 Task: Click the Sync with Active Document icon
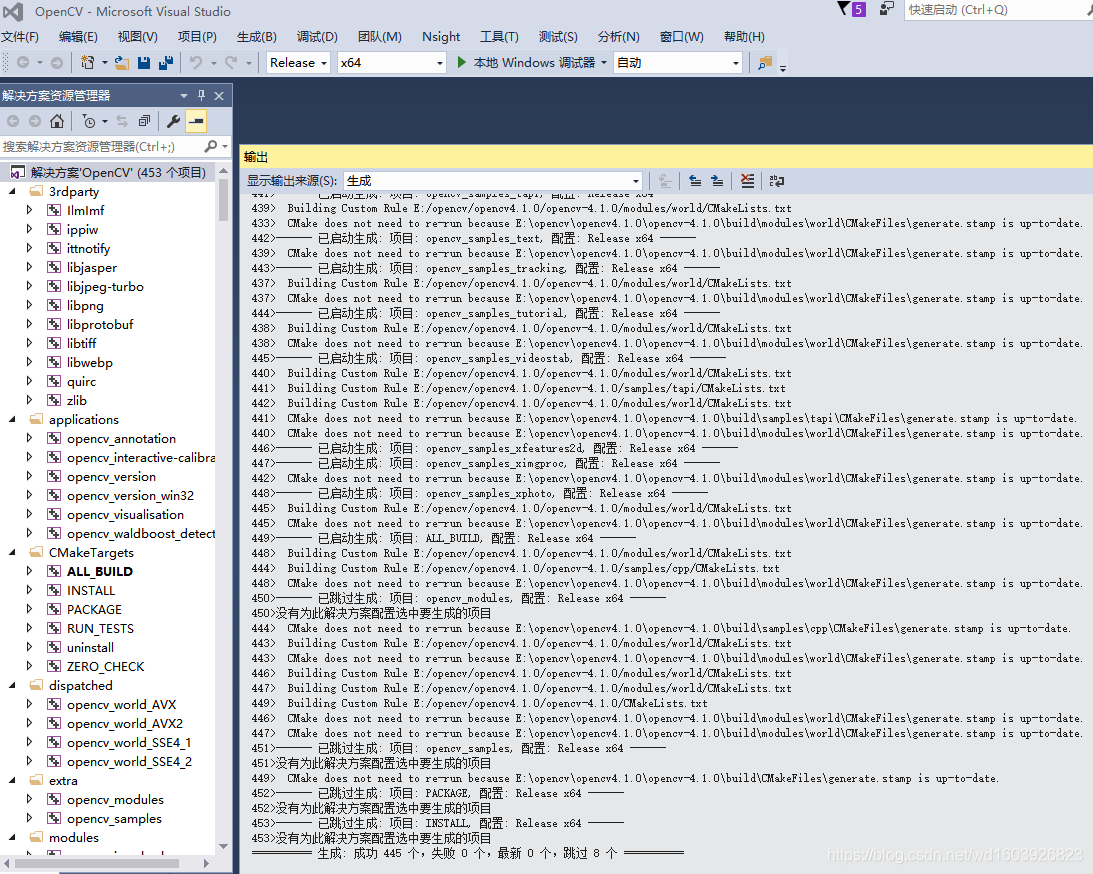click(x=122, y=121)
